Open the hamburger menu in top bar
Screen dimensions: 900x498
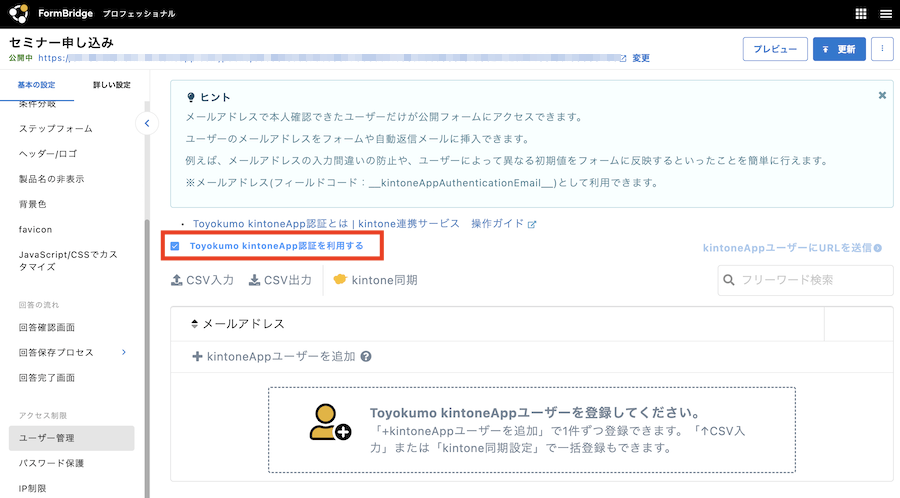(x=885, y=14)
